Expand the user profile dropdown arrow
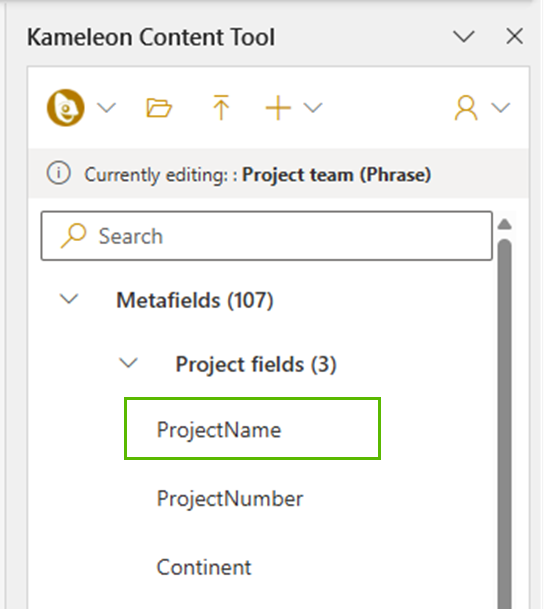The height and width of the screenshot is (609, 546). [501, 108]
